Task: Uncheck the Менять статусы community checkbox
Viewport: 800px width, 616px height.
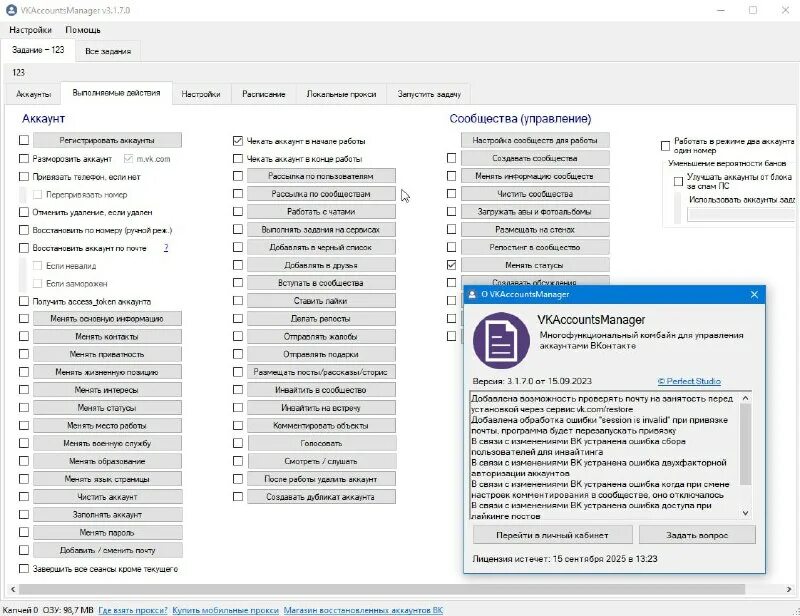Action: coord(452,265)
